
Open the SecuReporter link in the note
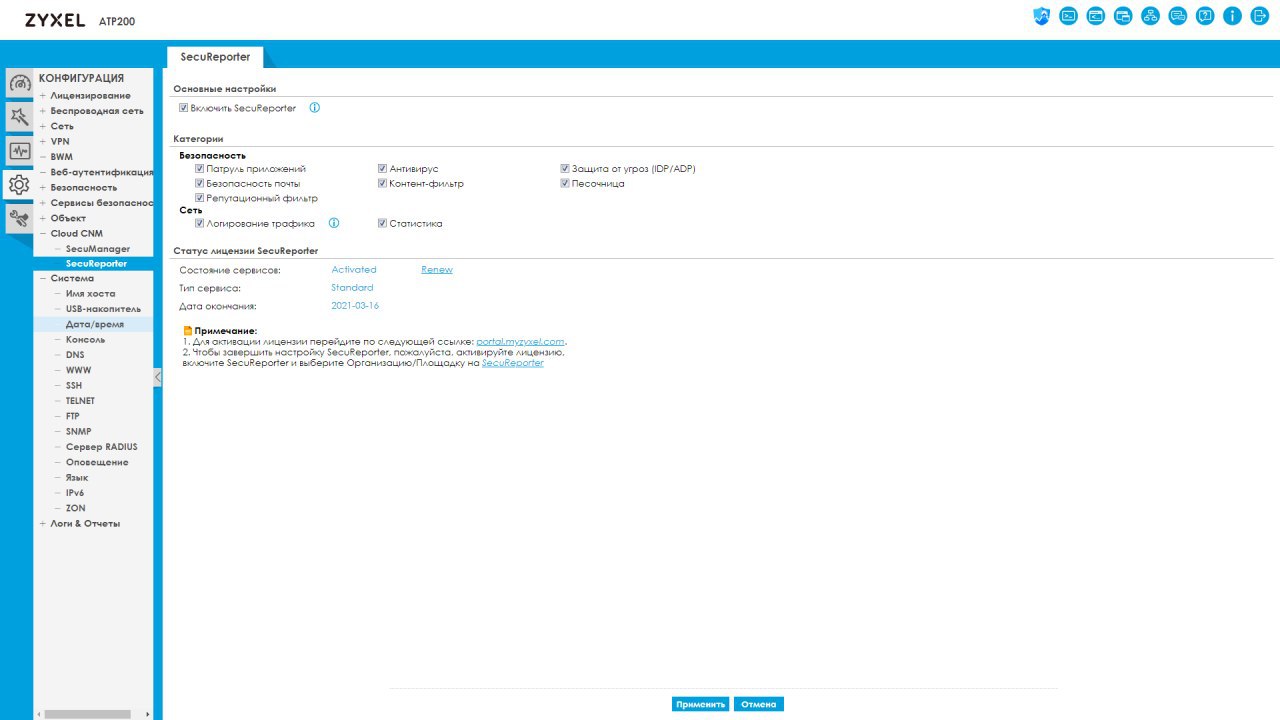click(513, 363)
